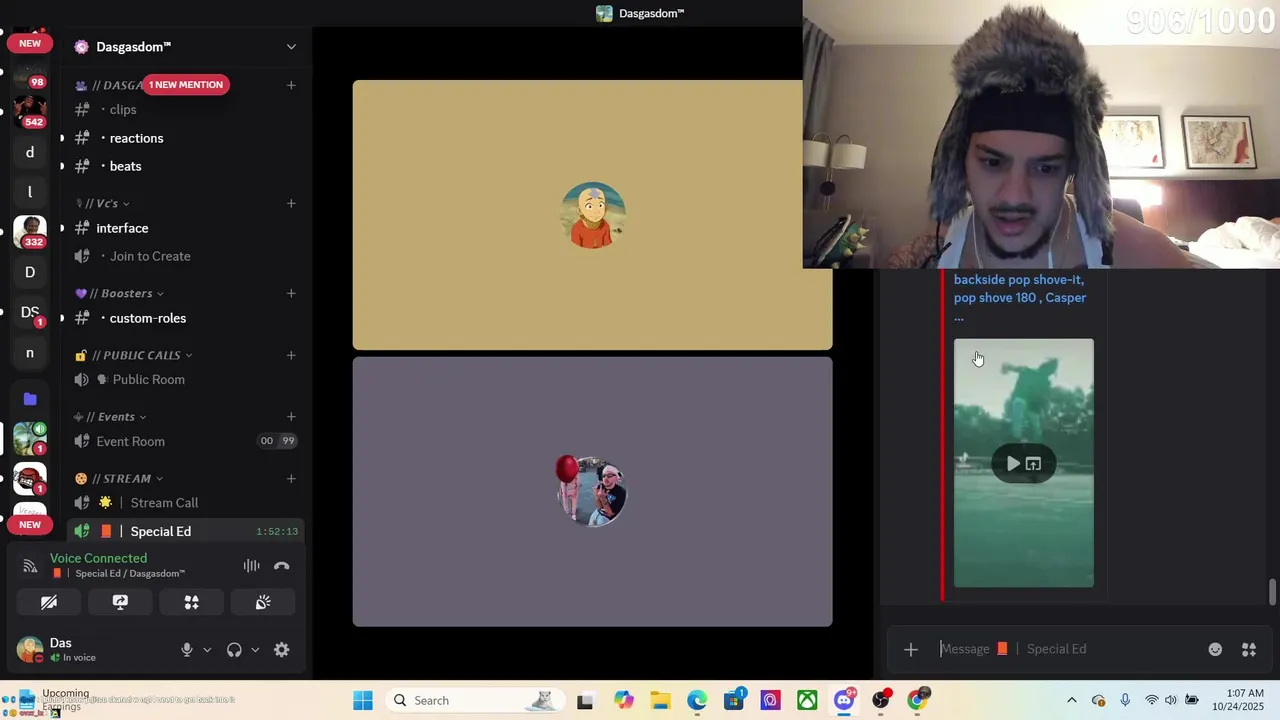This screenshot has height=720, width=1280.
Task: Add channel to // PUBLIC CALLS category
Action: [x=291, y=355]
